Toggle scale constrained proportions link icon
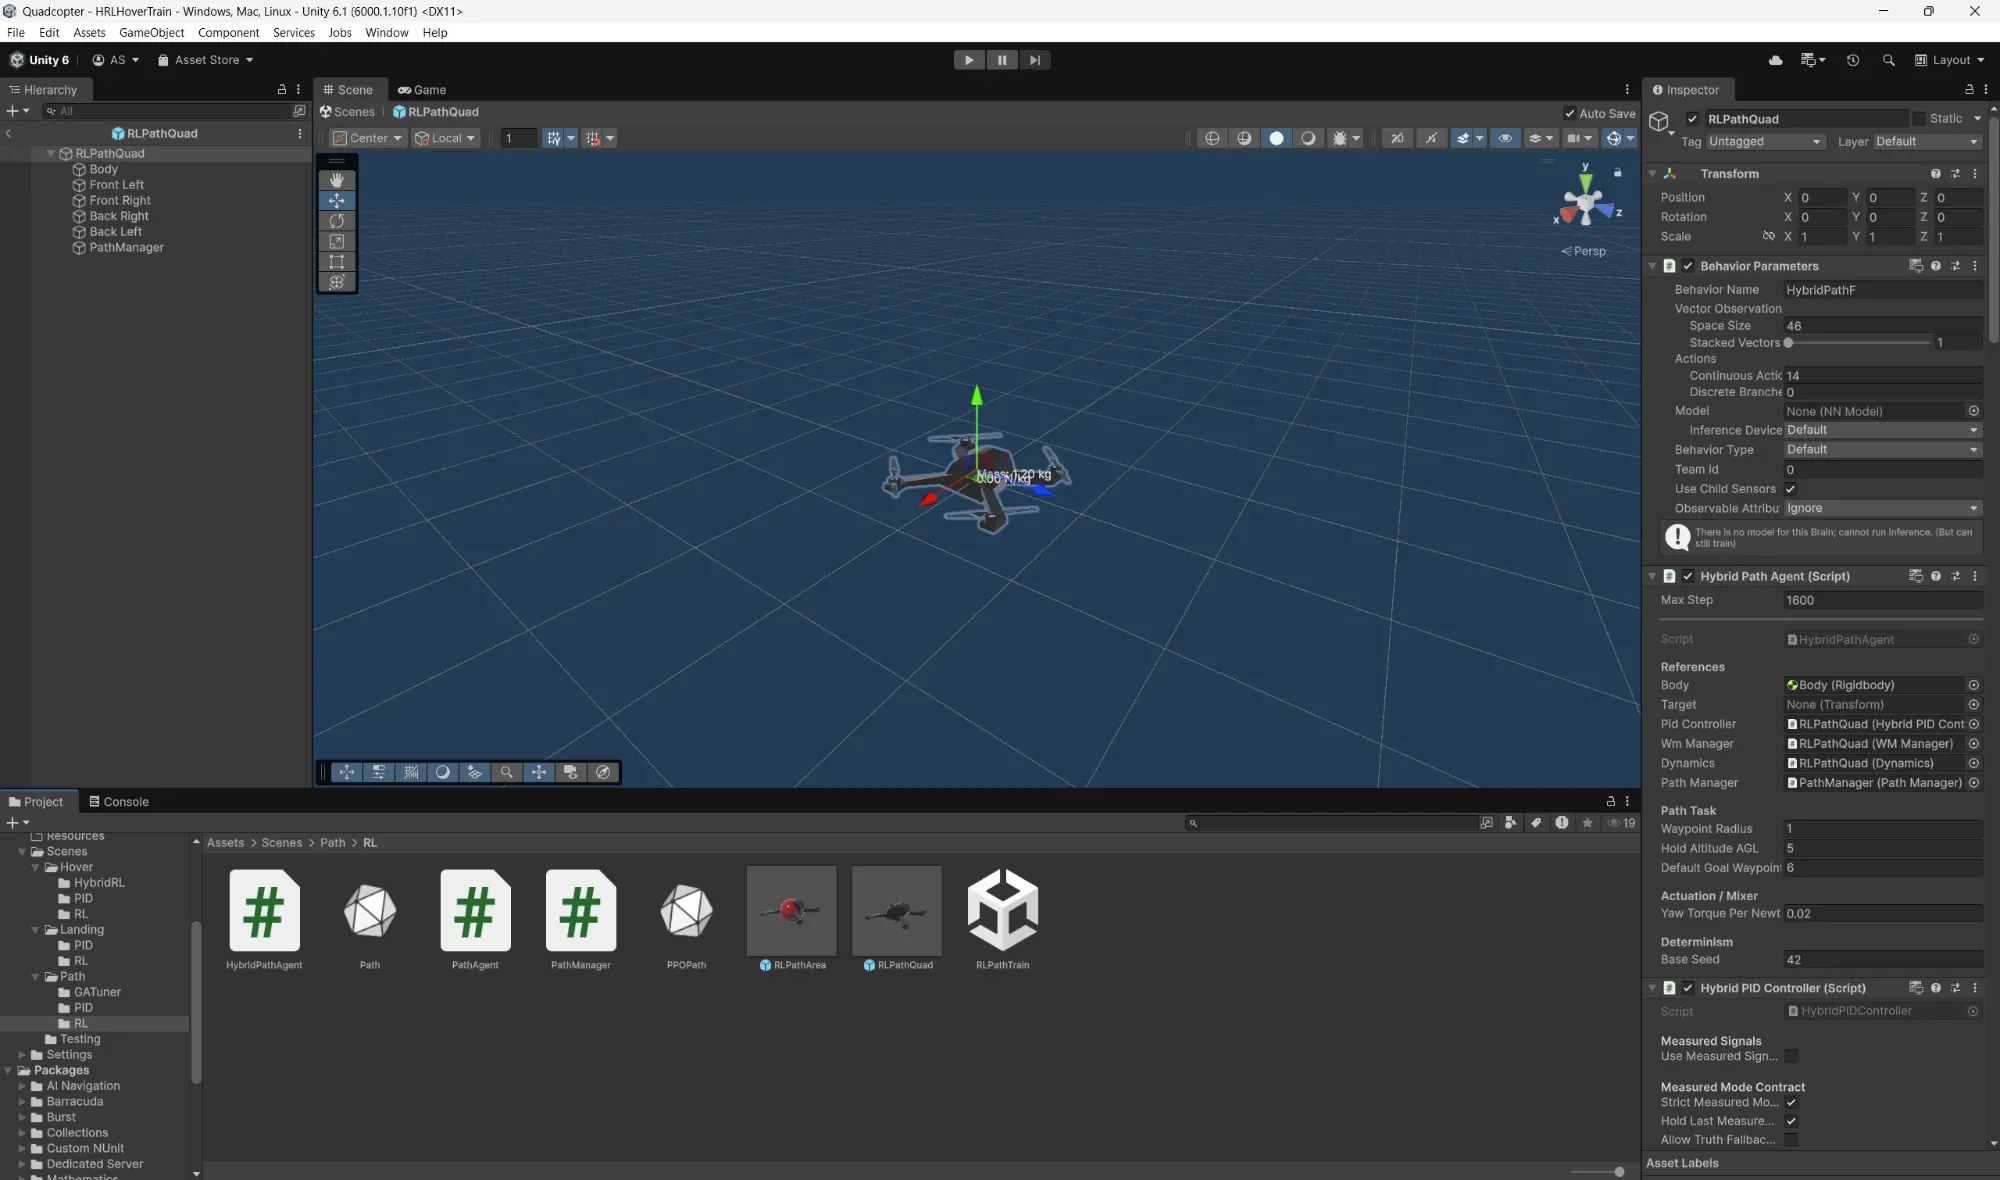 pyautogui.click(x=1769, y=237)
